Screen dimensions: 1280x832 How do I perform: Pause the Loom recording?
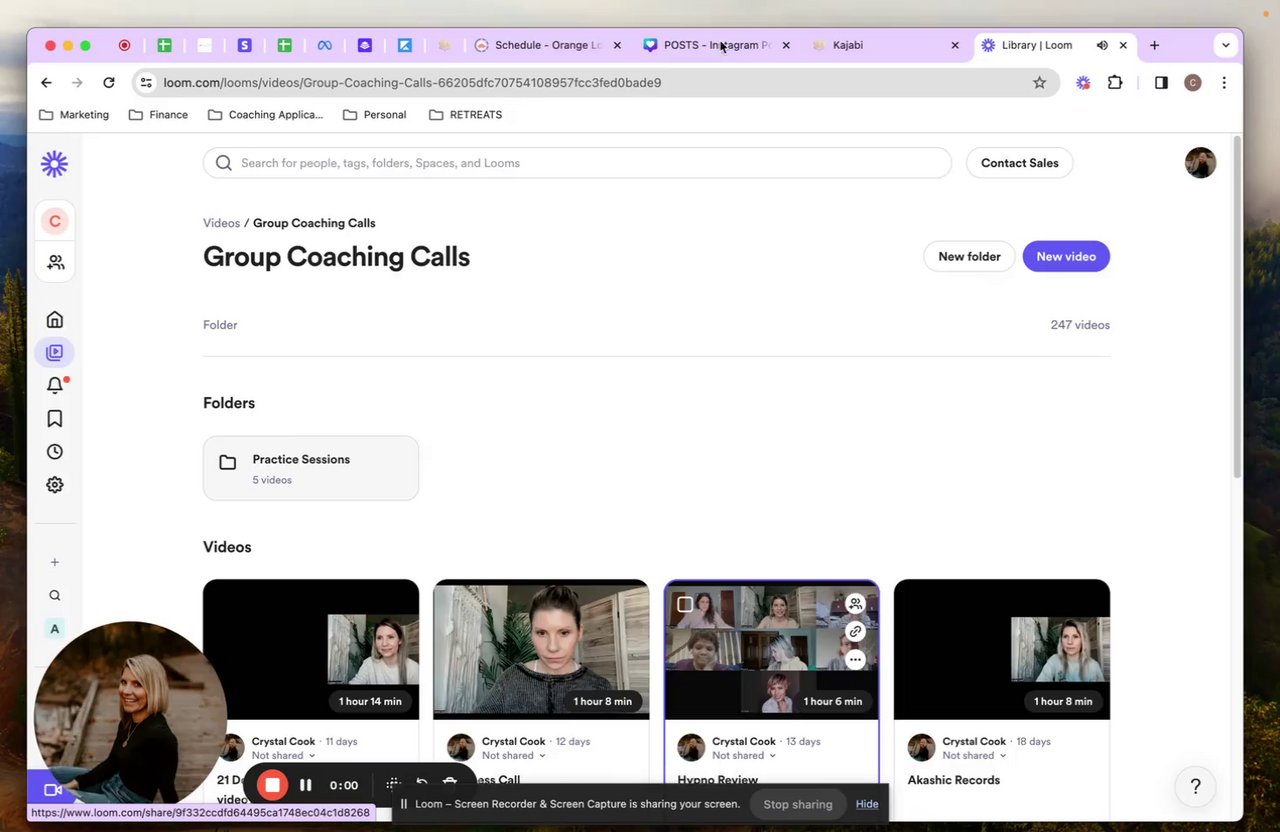tap(306, 785)
